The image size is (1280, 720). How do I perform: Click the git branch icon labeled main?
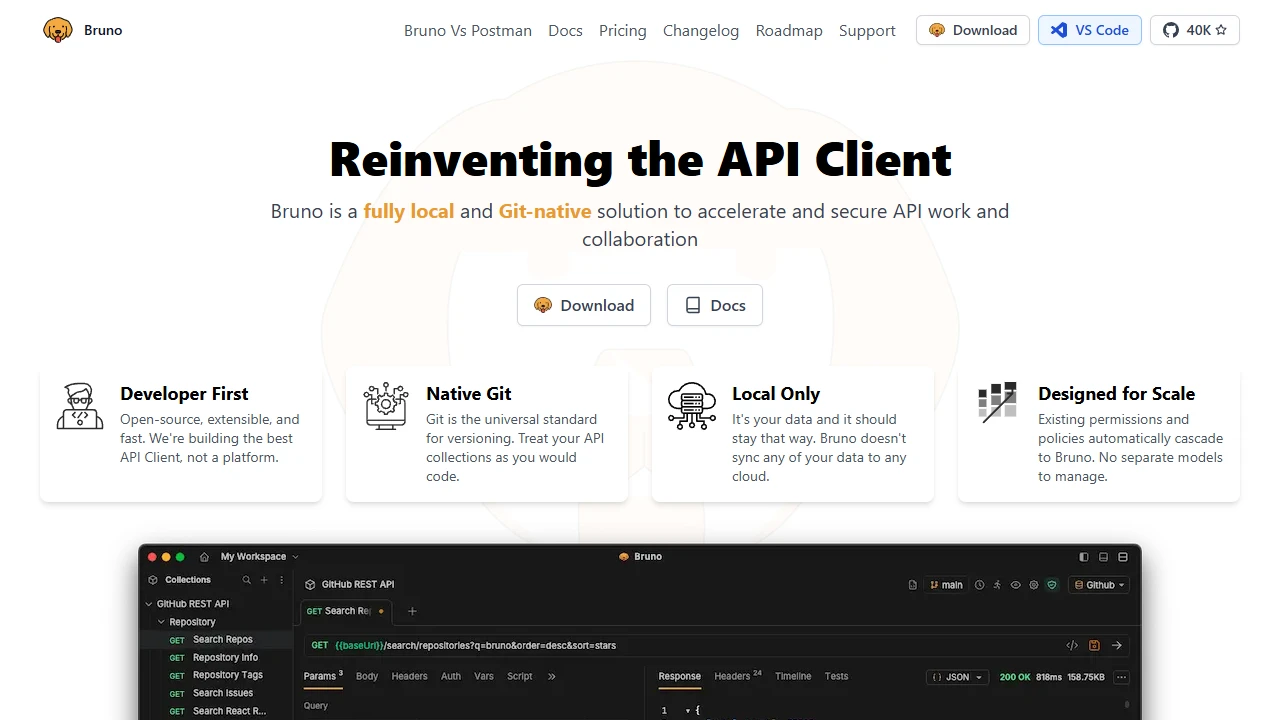(x=946, y=584)
